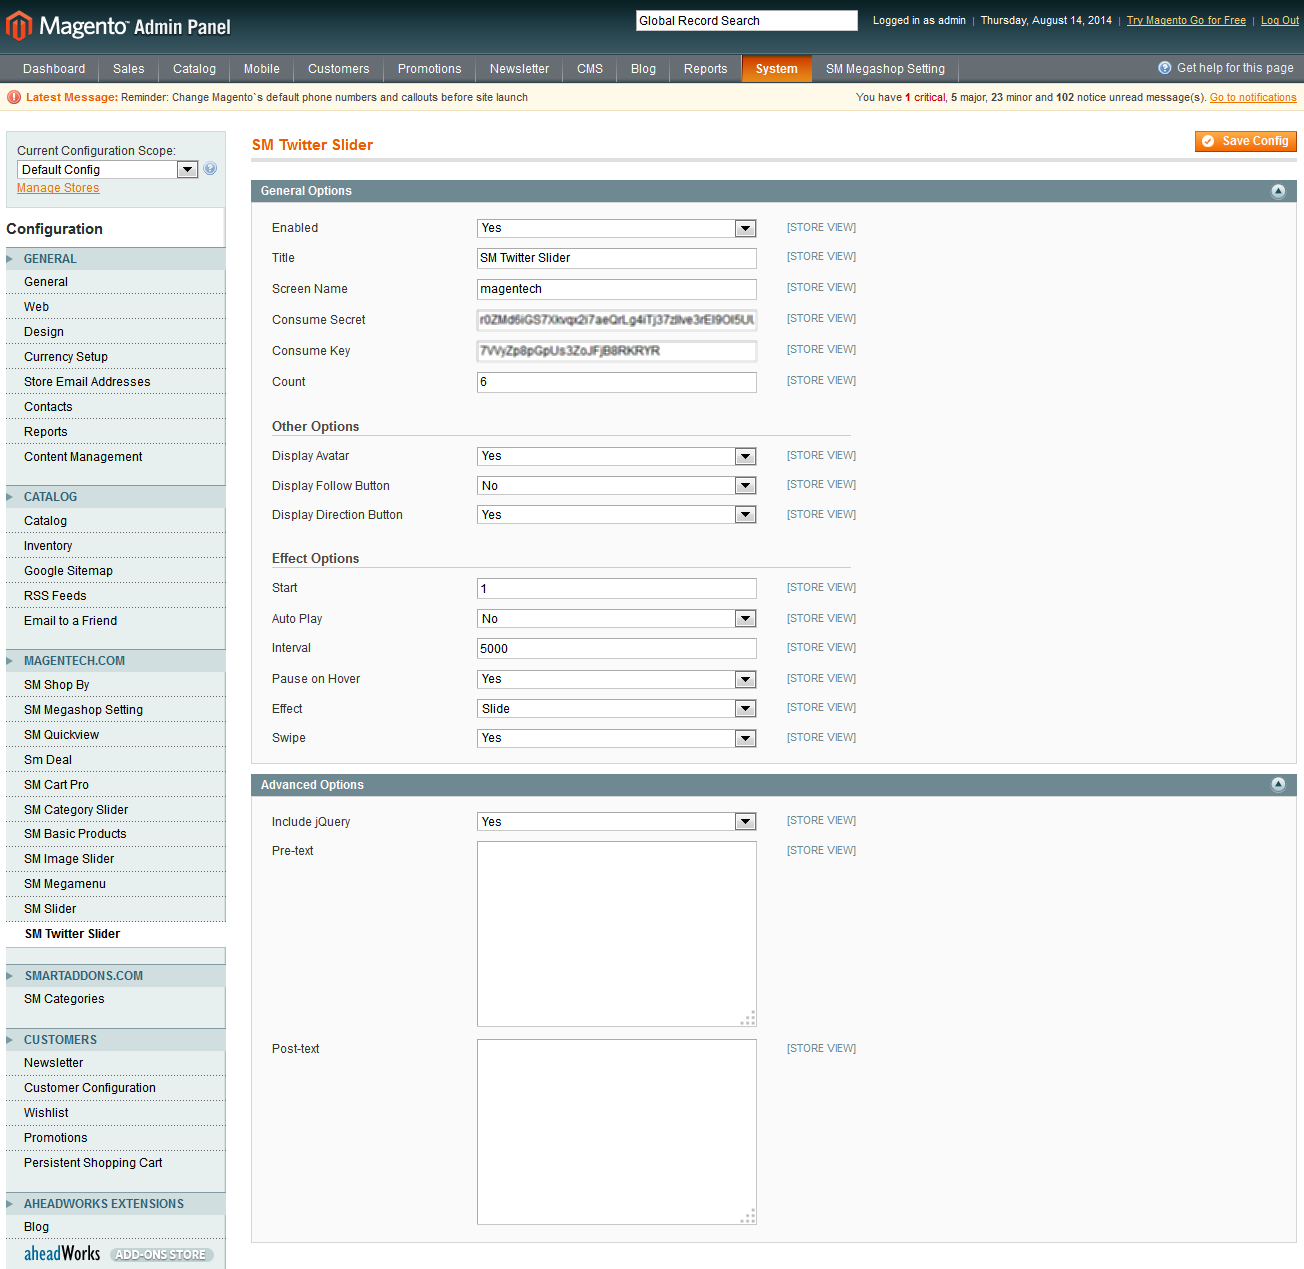
Task: Open Auto Play dropdown
Action: pyautogui.click(x=617, y=619)
